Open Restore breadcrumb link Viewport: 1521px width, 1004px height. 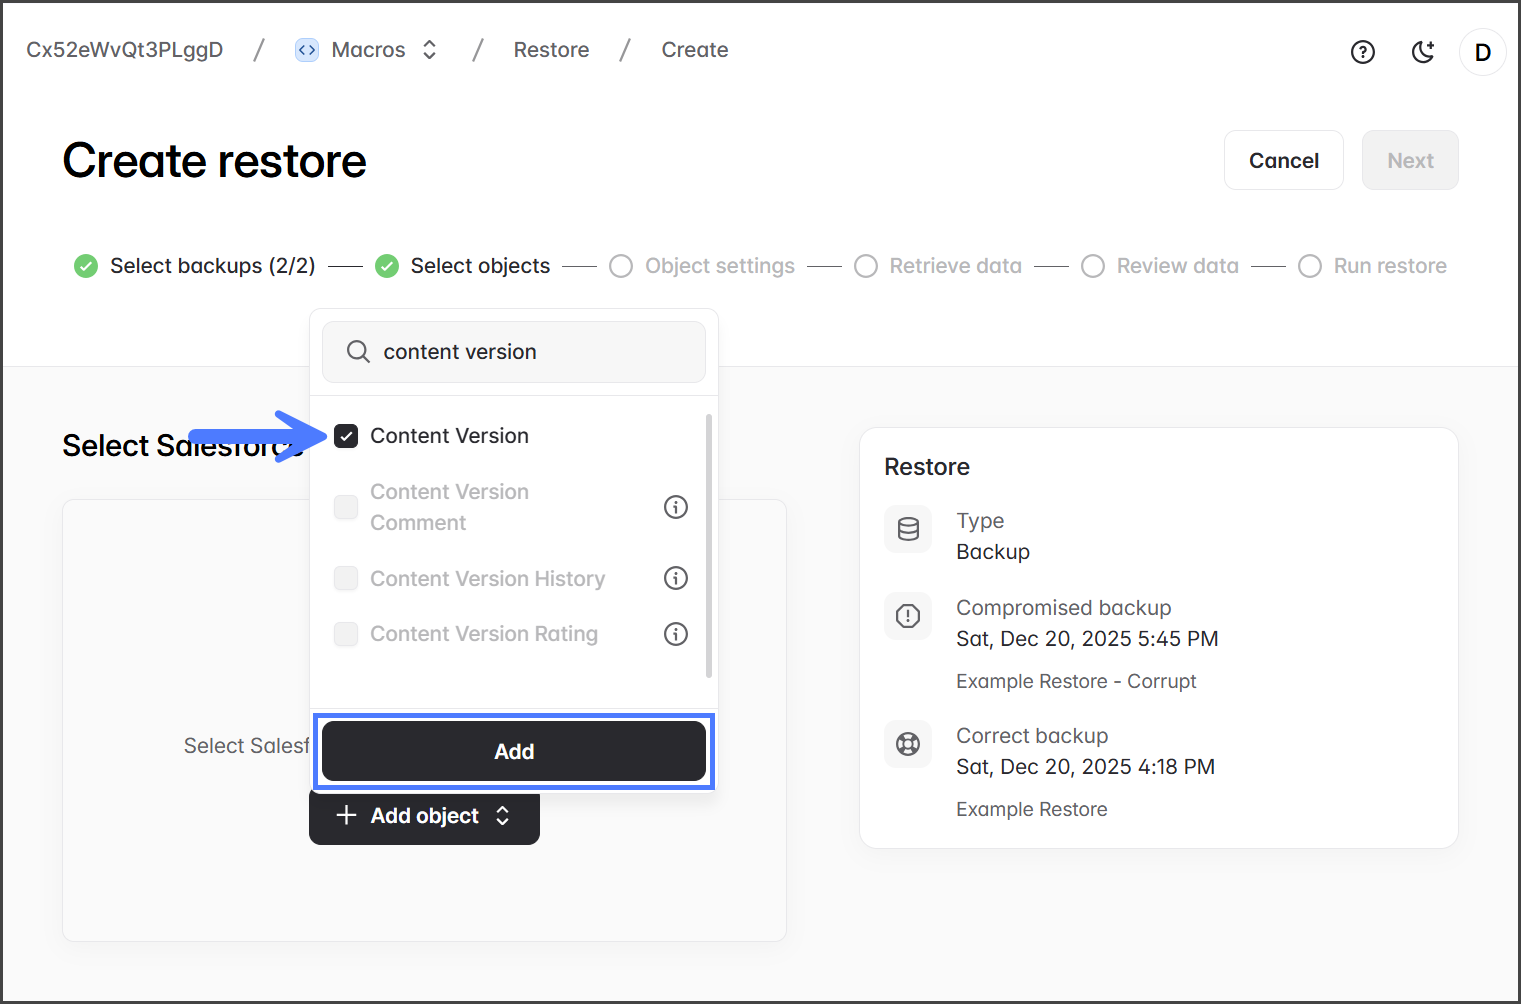[x=551, y=50]
